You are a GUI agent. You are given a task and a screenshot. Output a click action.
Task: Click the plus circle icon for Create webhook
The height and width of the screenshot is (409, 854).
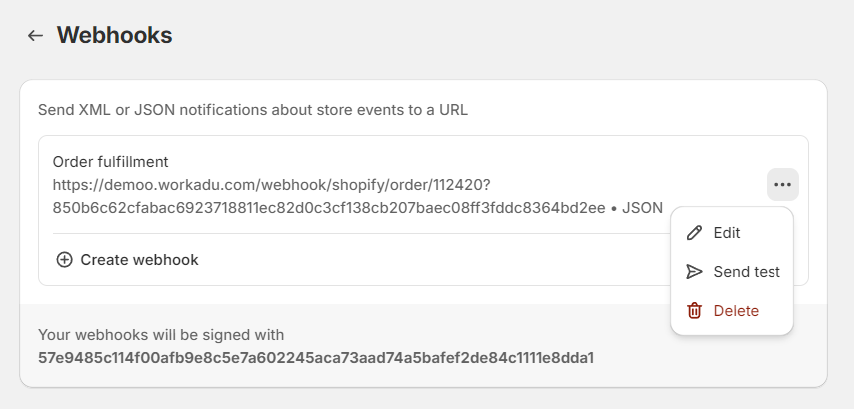point(64,260)
